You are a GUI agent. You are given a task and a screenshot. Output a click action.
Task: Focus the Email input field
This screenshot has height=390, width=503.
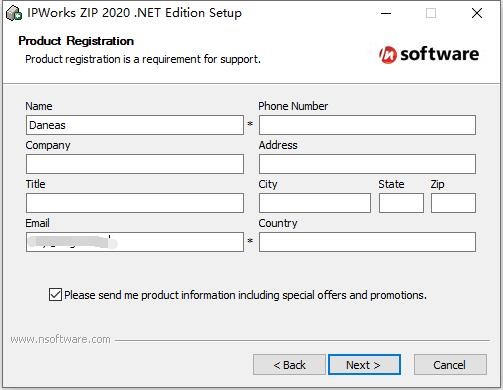135,242
